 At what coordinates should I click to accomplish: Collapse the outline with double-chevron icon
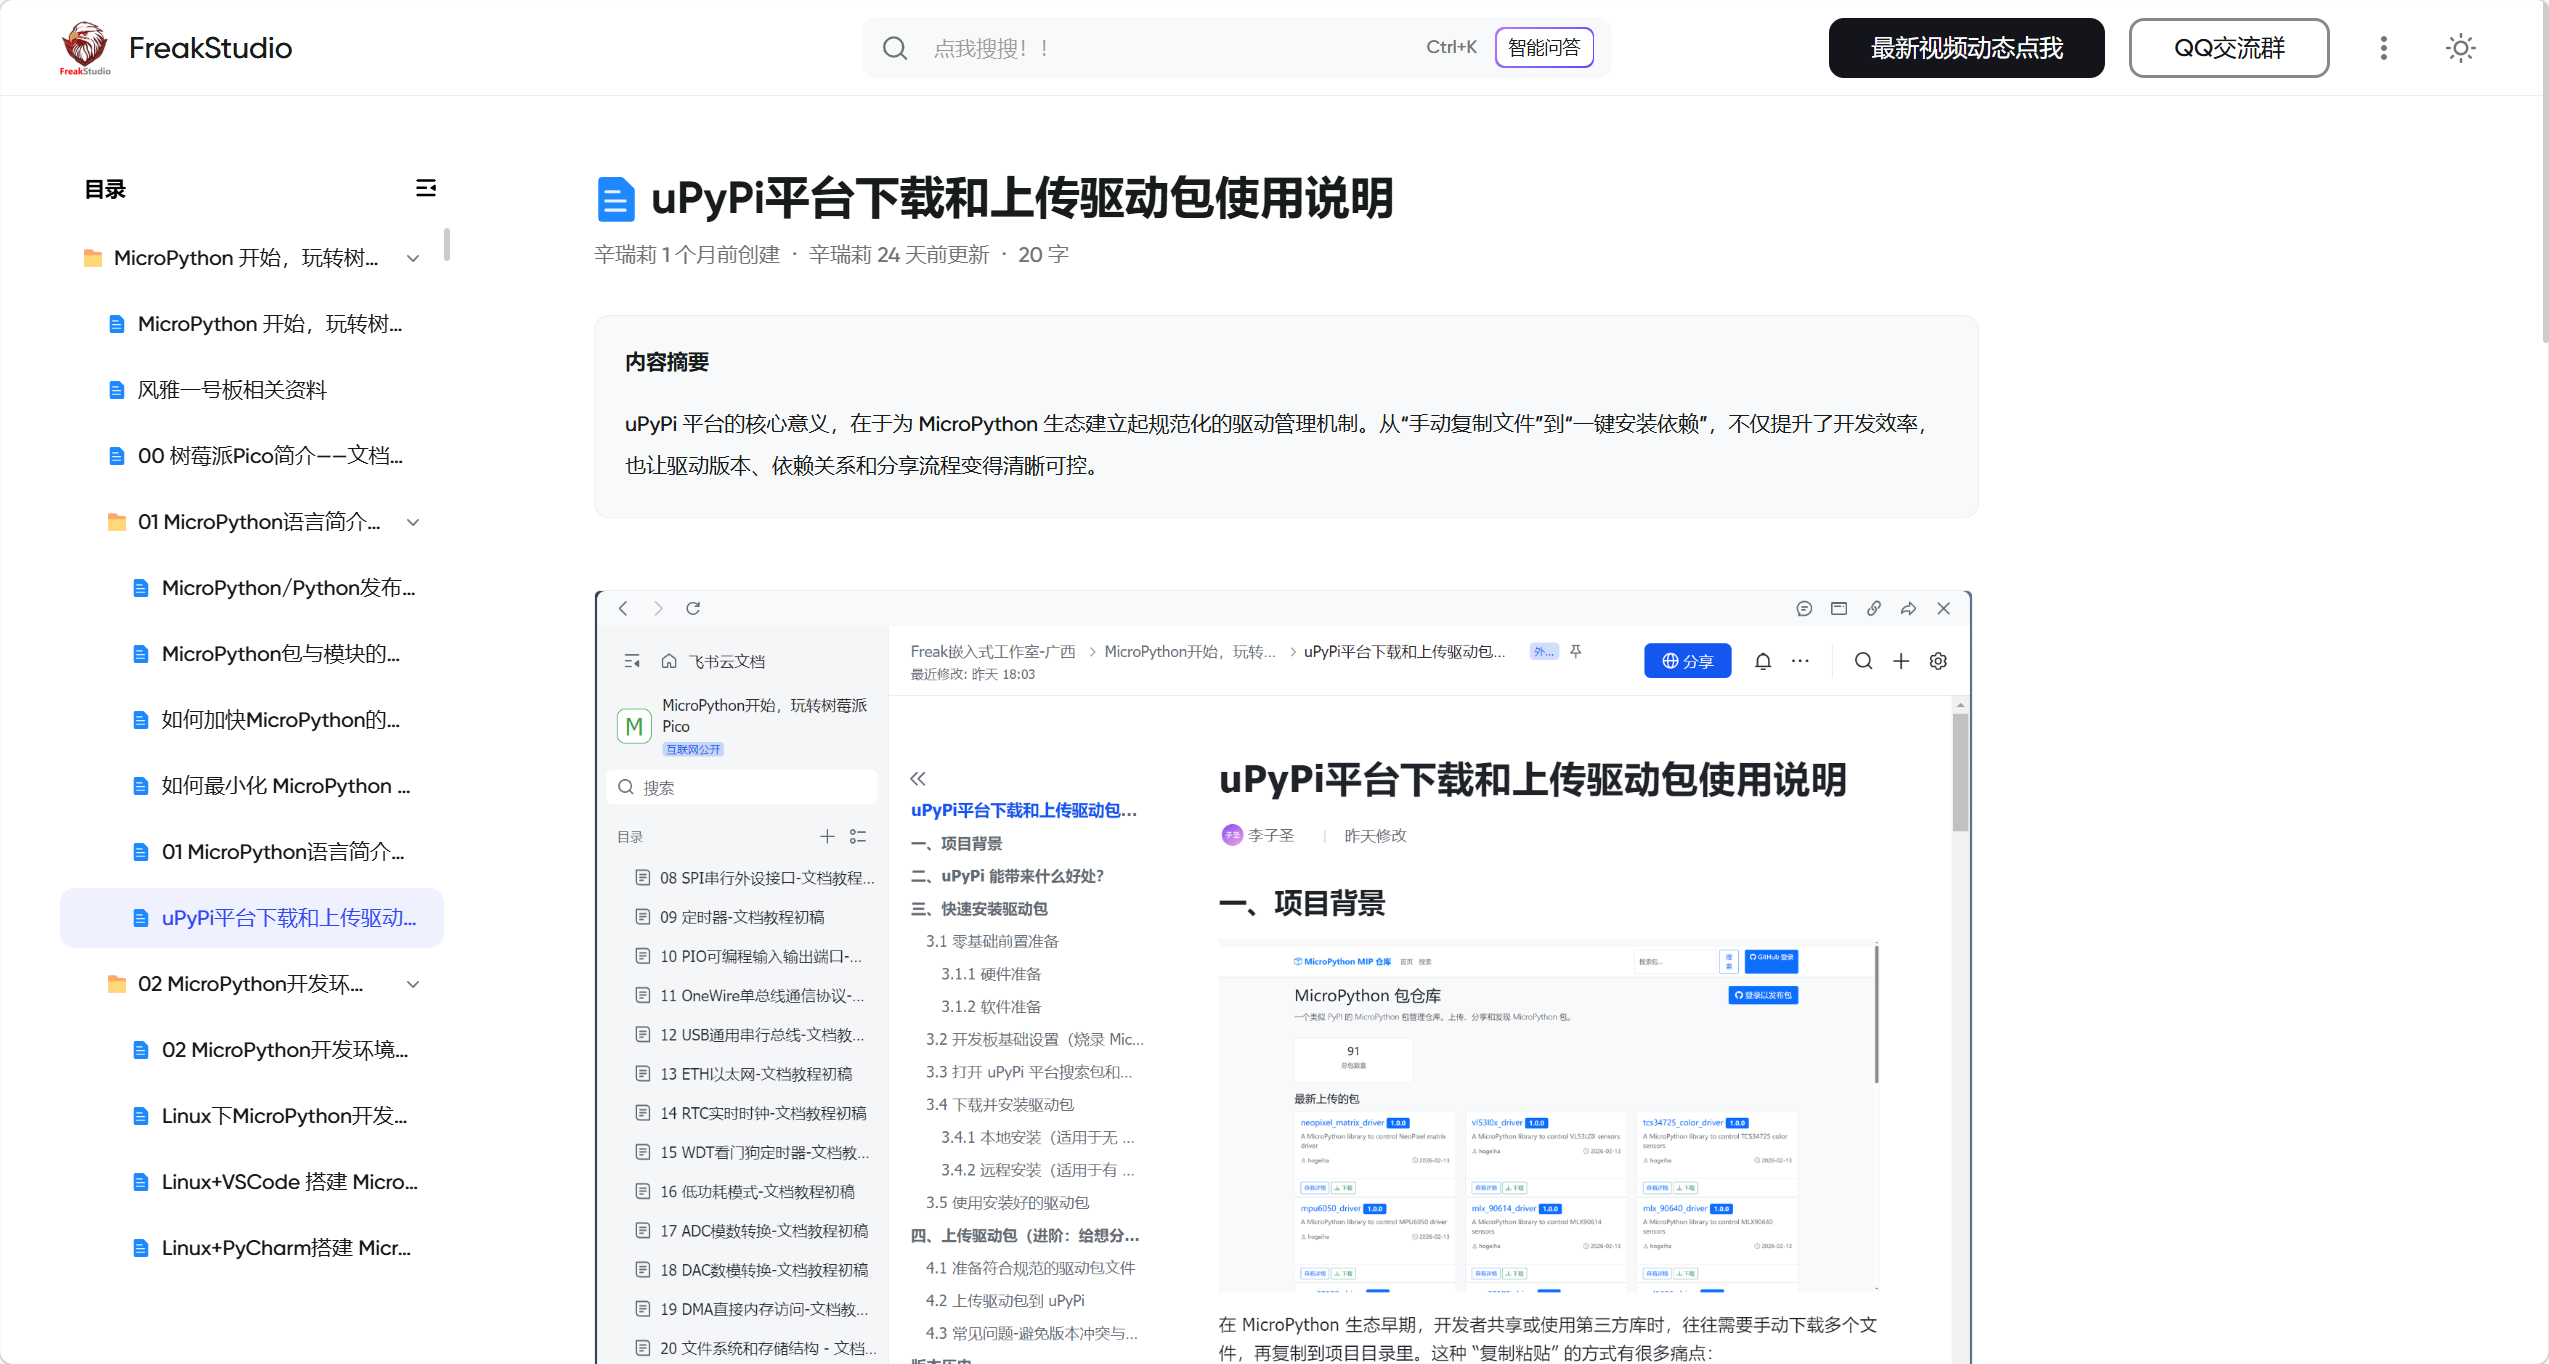[918, 778]
